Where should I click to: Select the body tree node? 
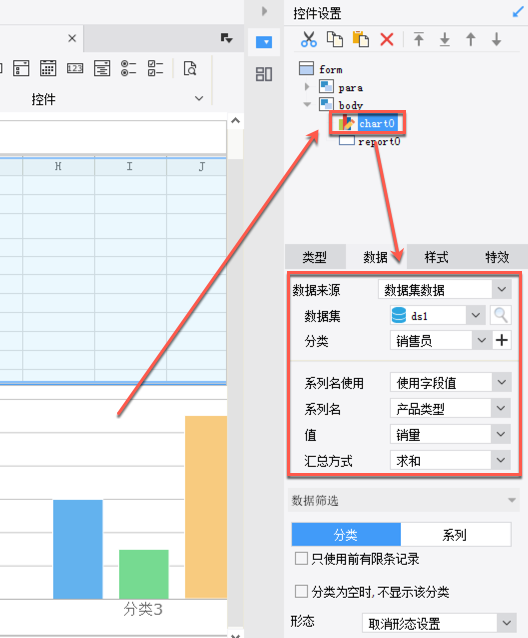351,105
